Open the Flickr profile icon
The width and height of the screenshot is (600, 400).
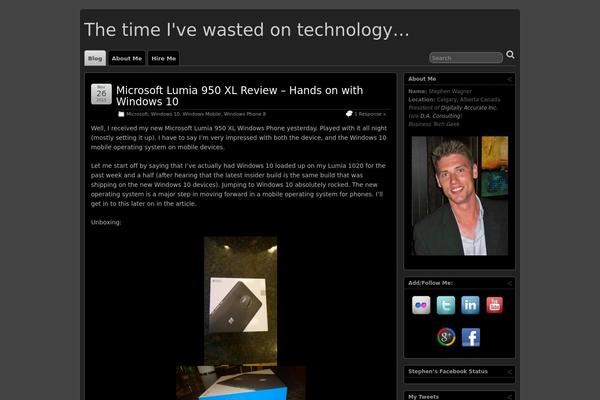click(421, 305)
